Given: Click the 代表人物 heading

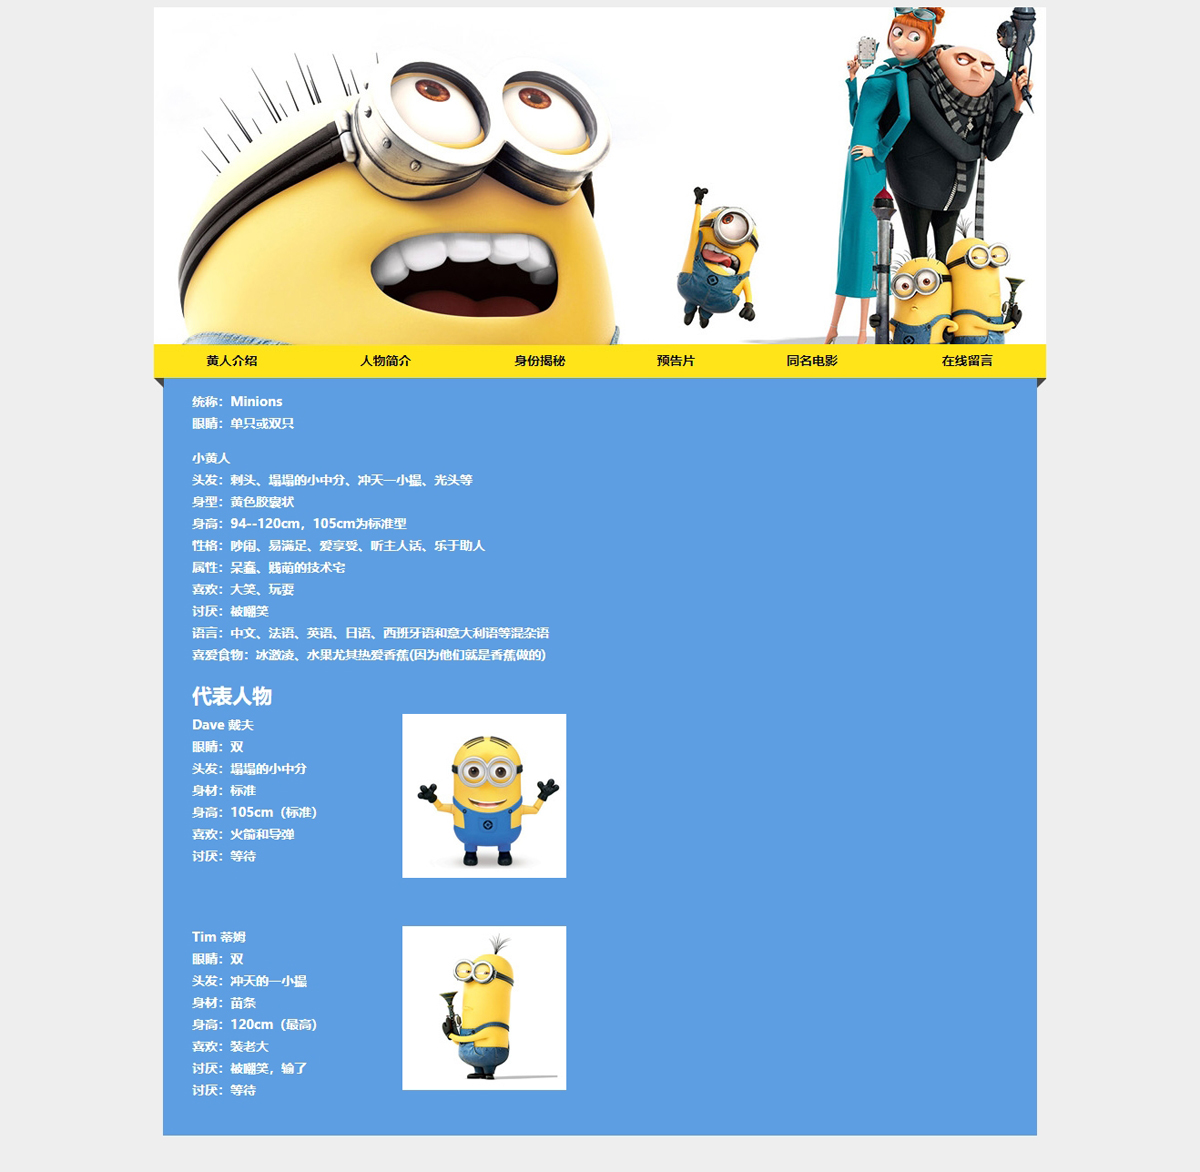Looking at the screenshot, I should coord(232,696).
